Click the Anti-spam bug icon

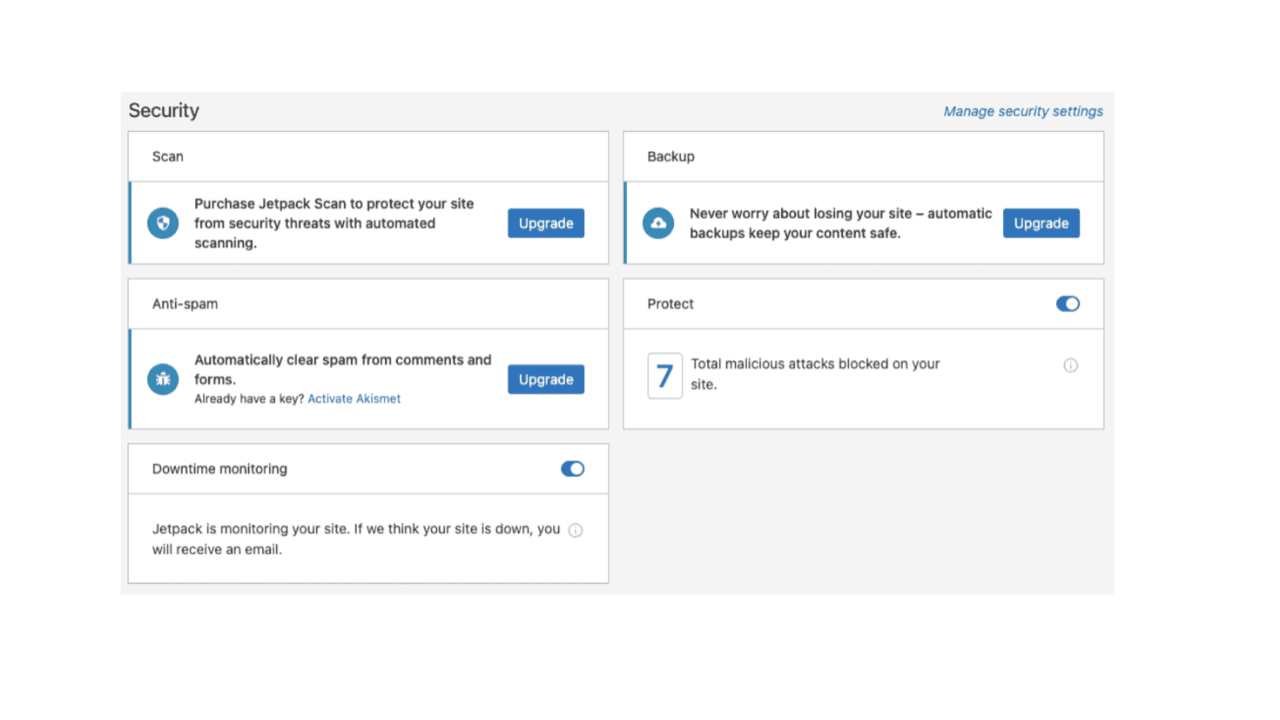pyautogui.click(x=163, y=379)
